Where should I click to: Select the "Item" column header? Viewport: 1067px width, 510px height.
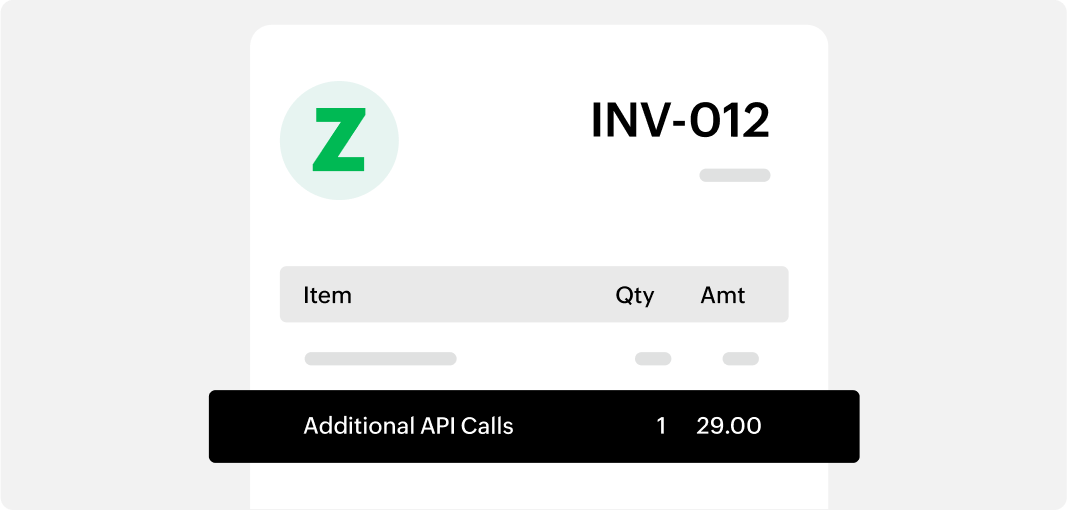(x=327, y=295)
